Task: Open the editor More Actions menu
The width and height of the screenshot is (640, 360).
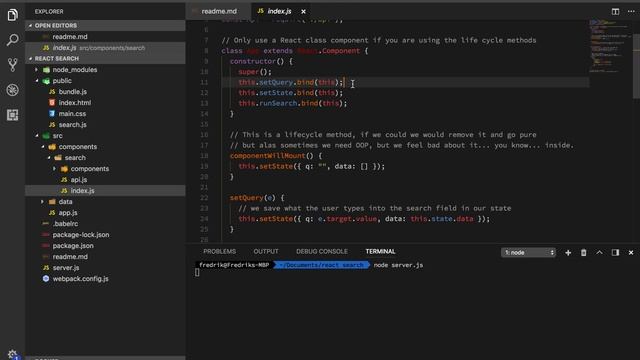Action: tap(631, 11)
